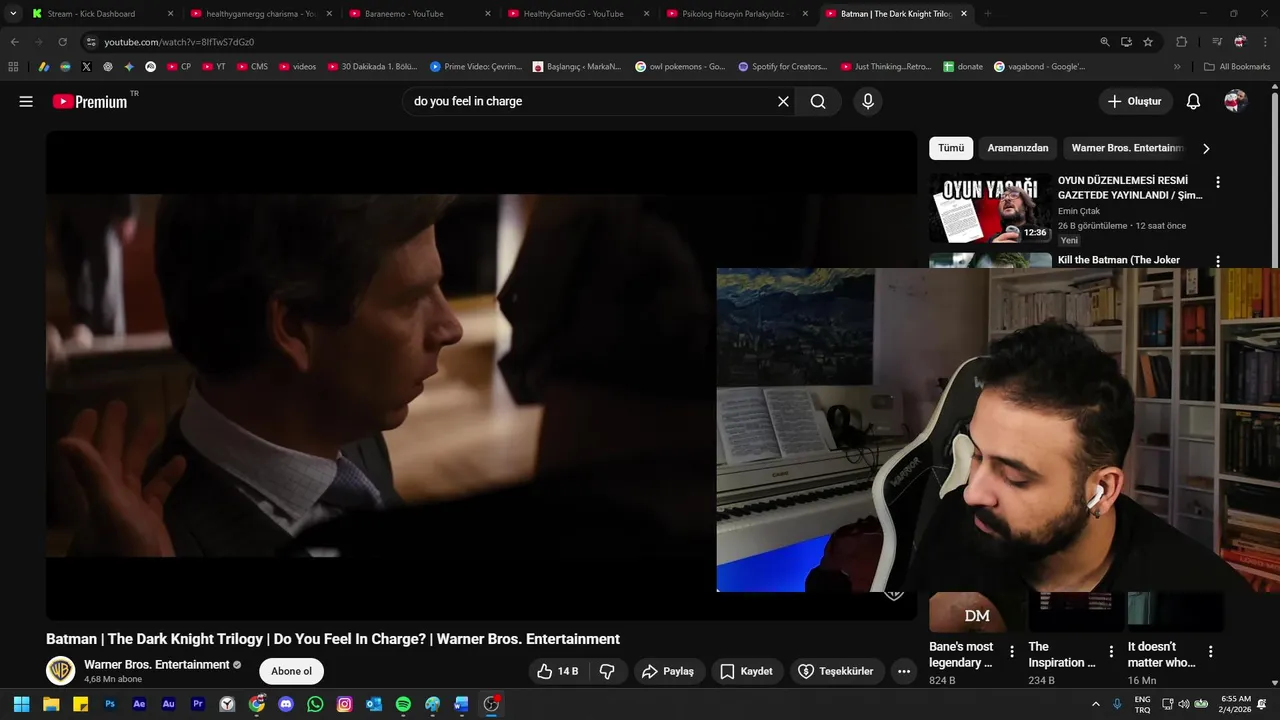Screen dimensions: 1280x720
Task: Open YouTube notifications bell
Action: 1193,101
